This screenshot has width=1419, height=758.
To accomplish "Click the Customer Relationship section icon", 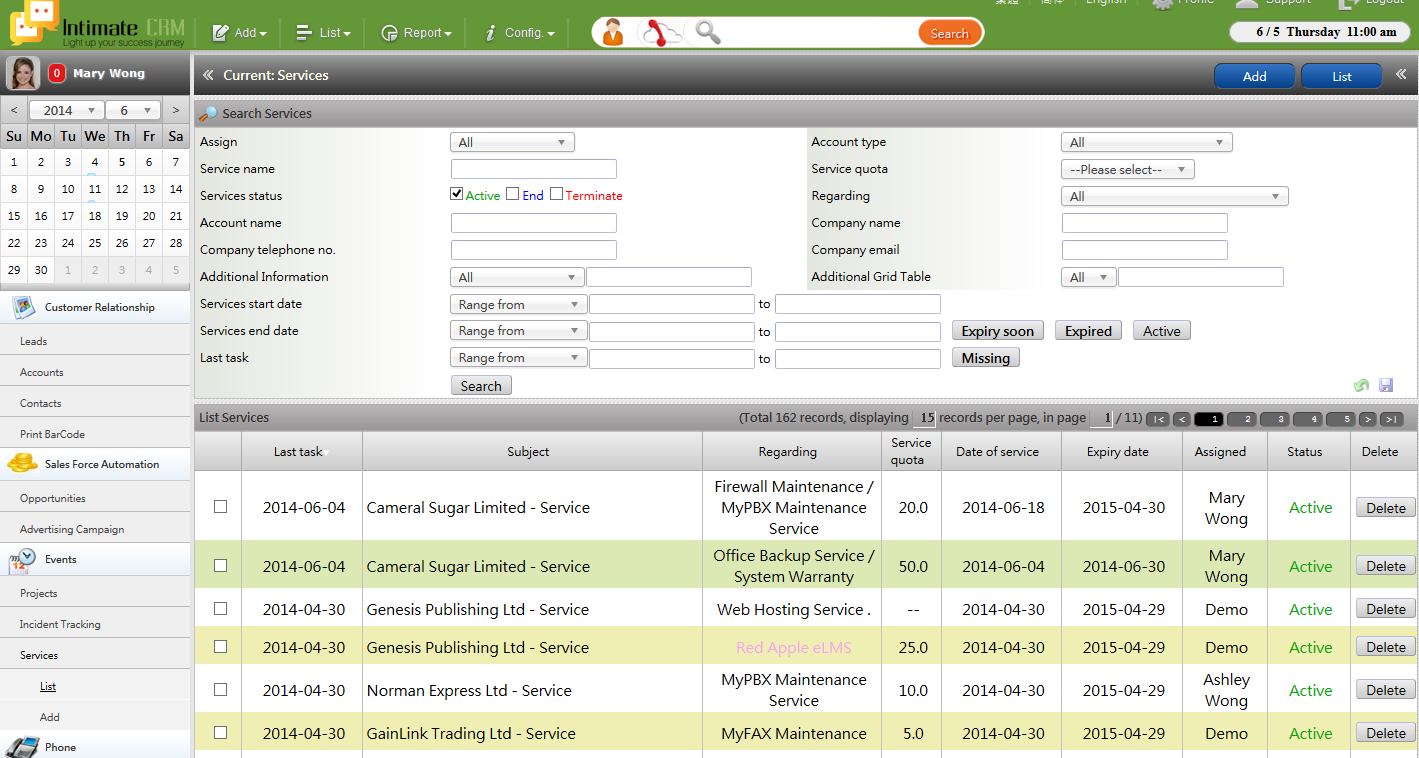I will click(x=24, y=307).
